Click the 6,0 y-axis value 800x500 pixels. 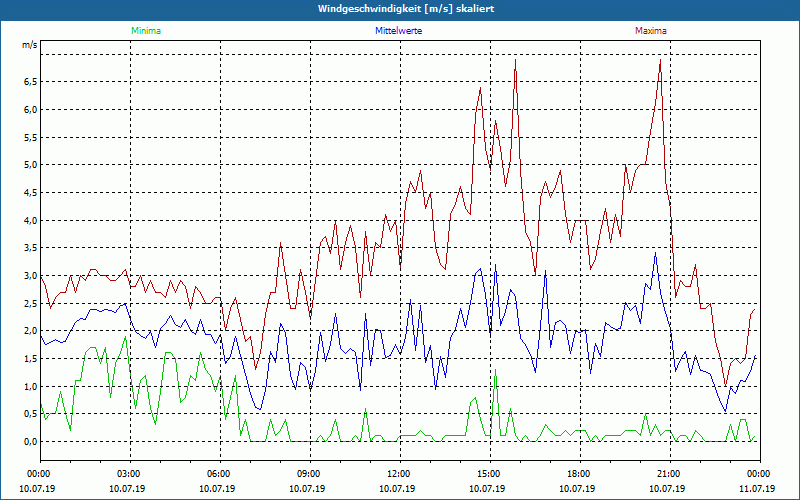31,110
